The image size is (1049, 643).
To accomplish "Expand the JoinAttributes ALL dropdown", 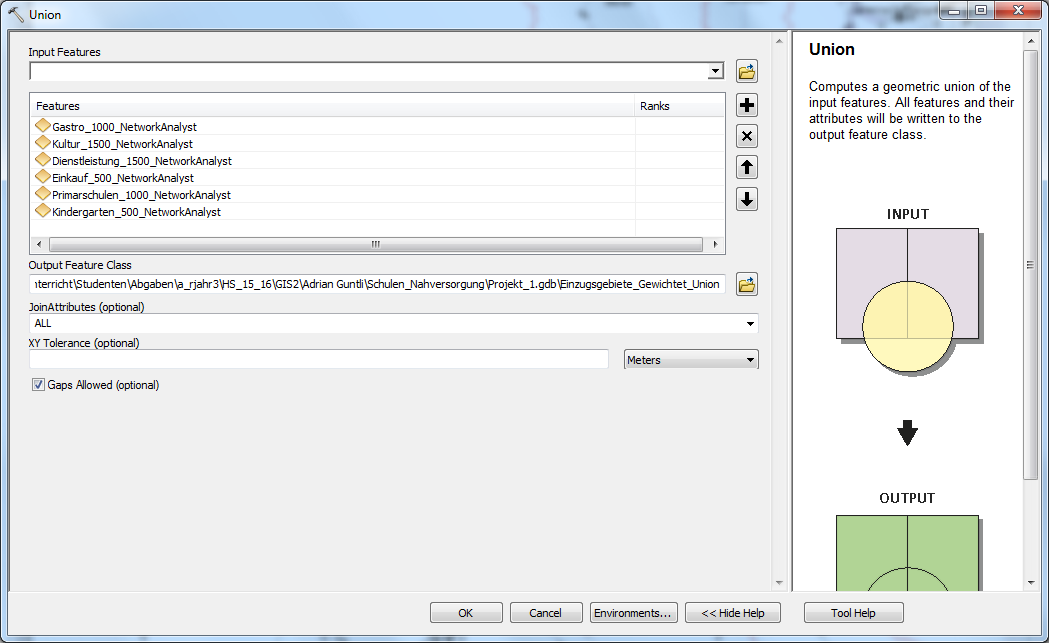I will [x=749, y=324].
